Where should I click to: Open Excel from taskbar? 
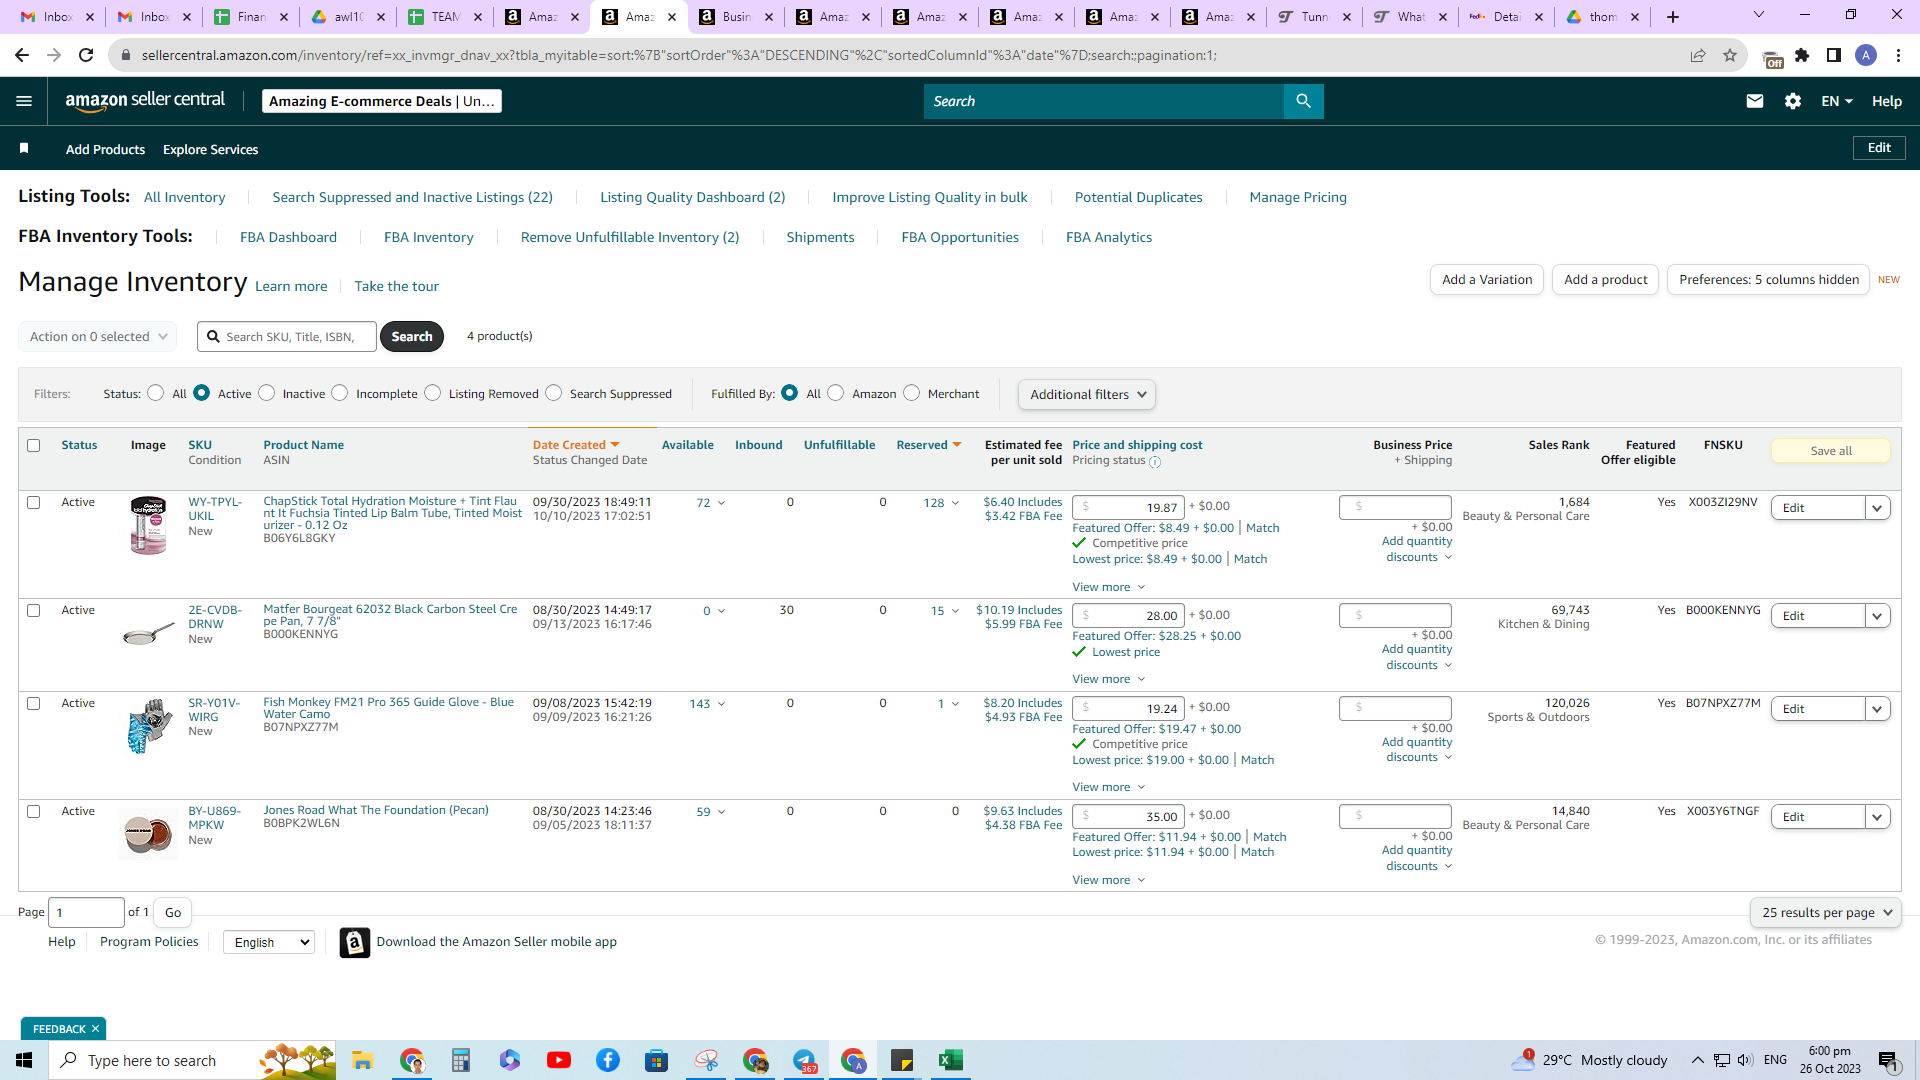tap(950, 1060)
